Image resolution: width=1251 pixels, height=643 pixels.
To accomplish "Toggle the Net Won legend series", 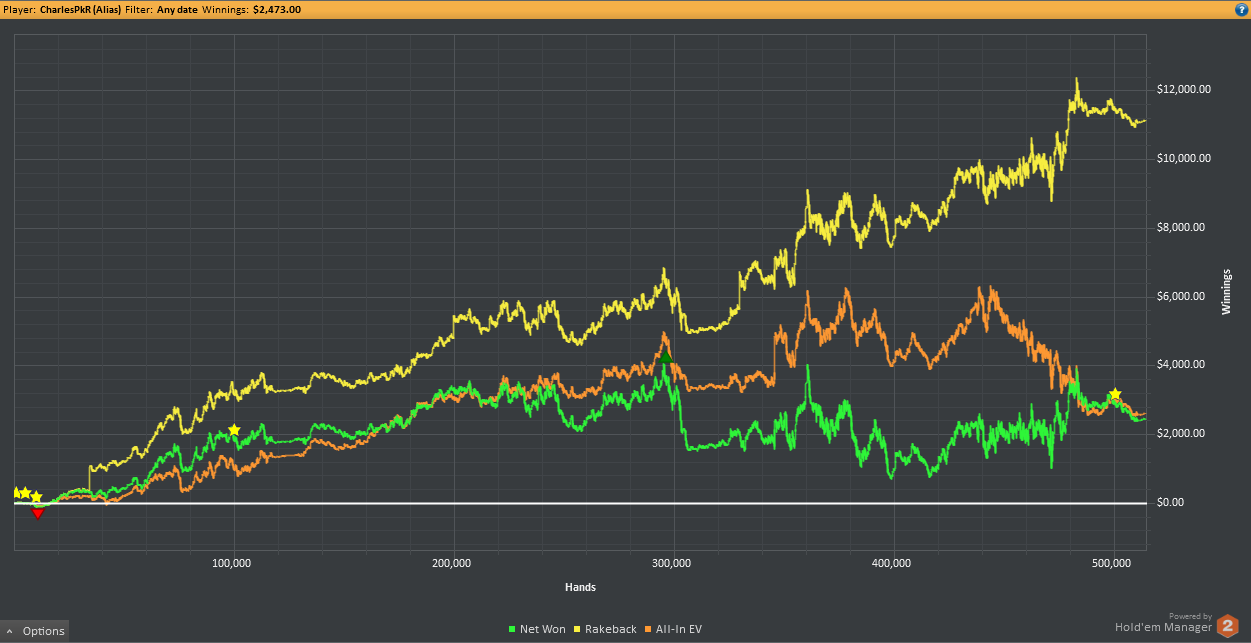I will (537, 629).
